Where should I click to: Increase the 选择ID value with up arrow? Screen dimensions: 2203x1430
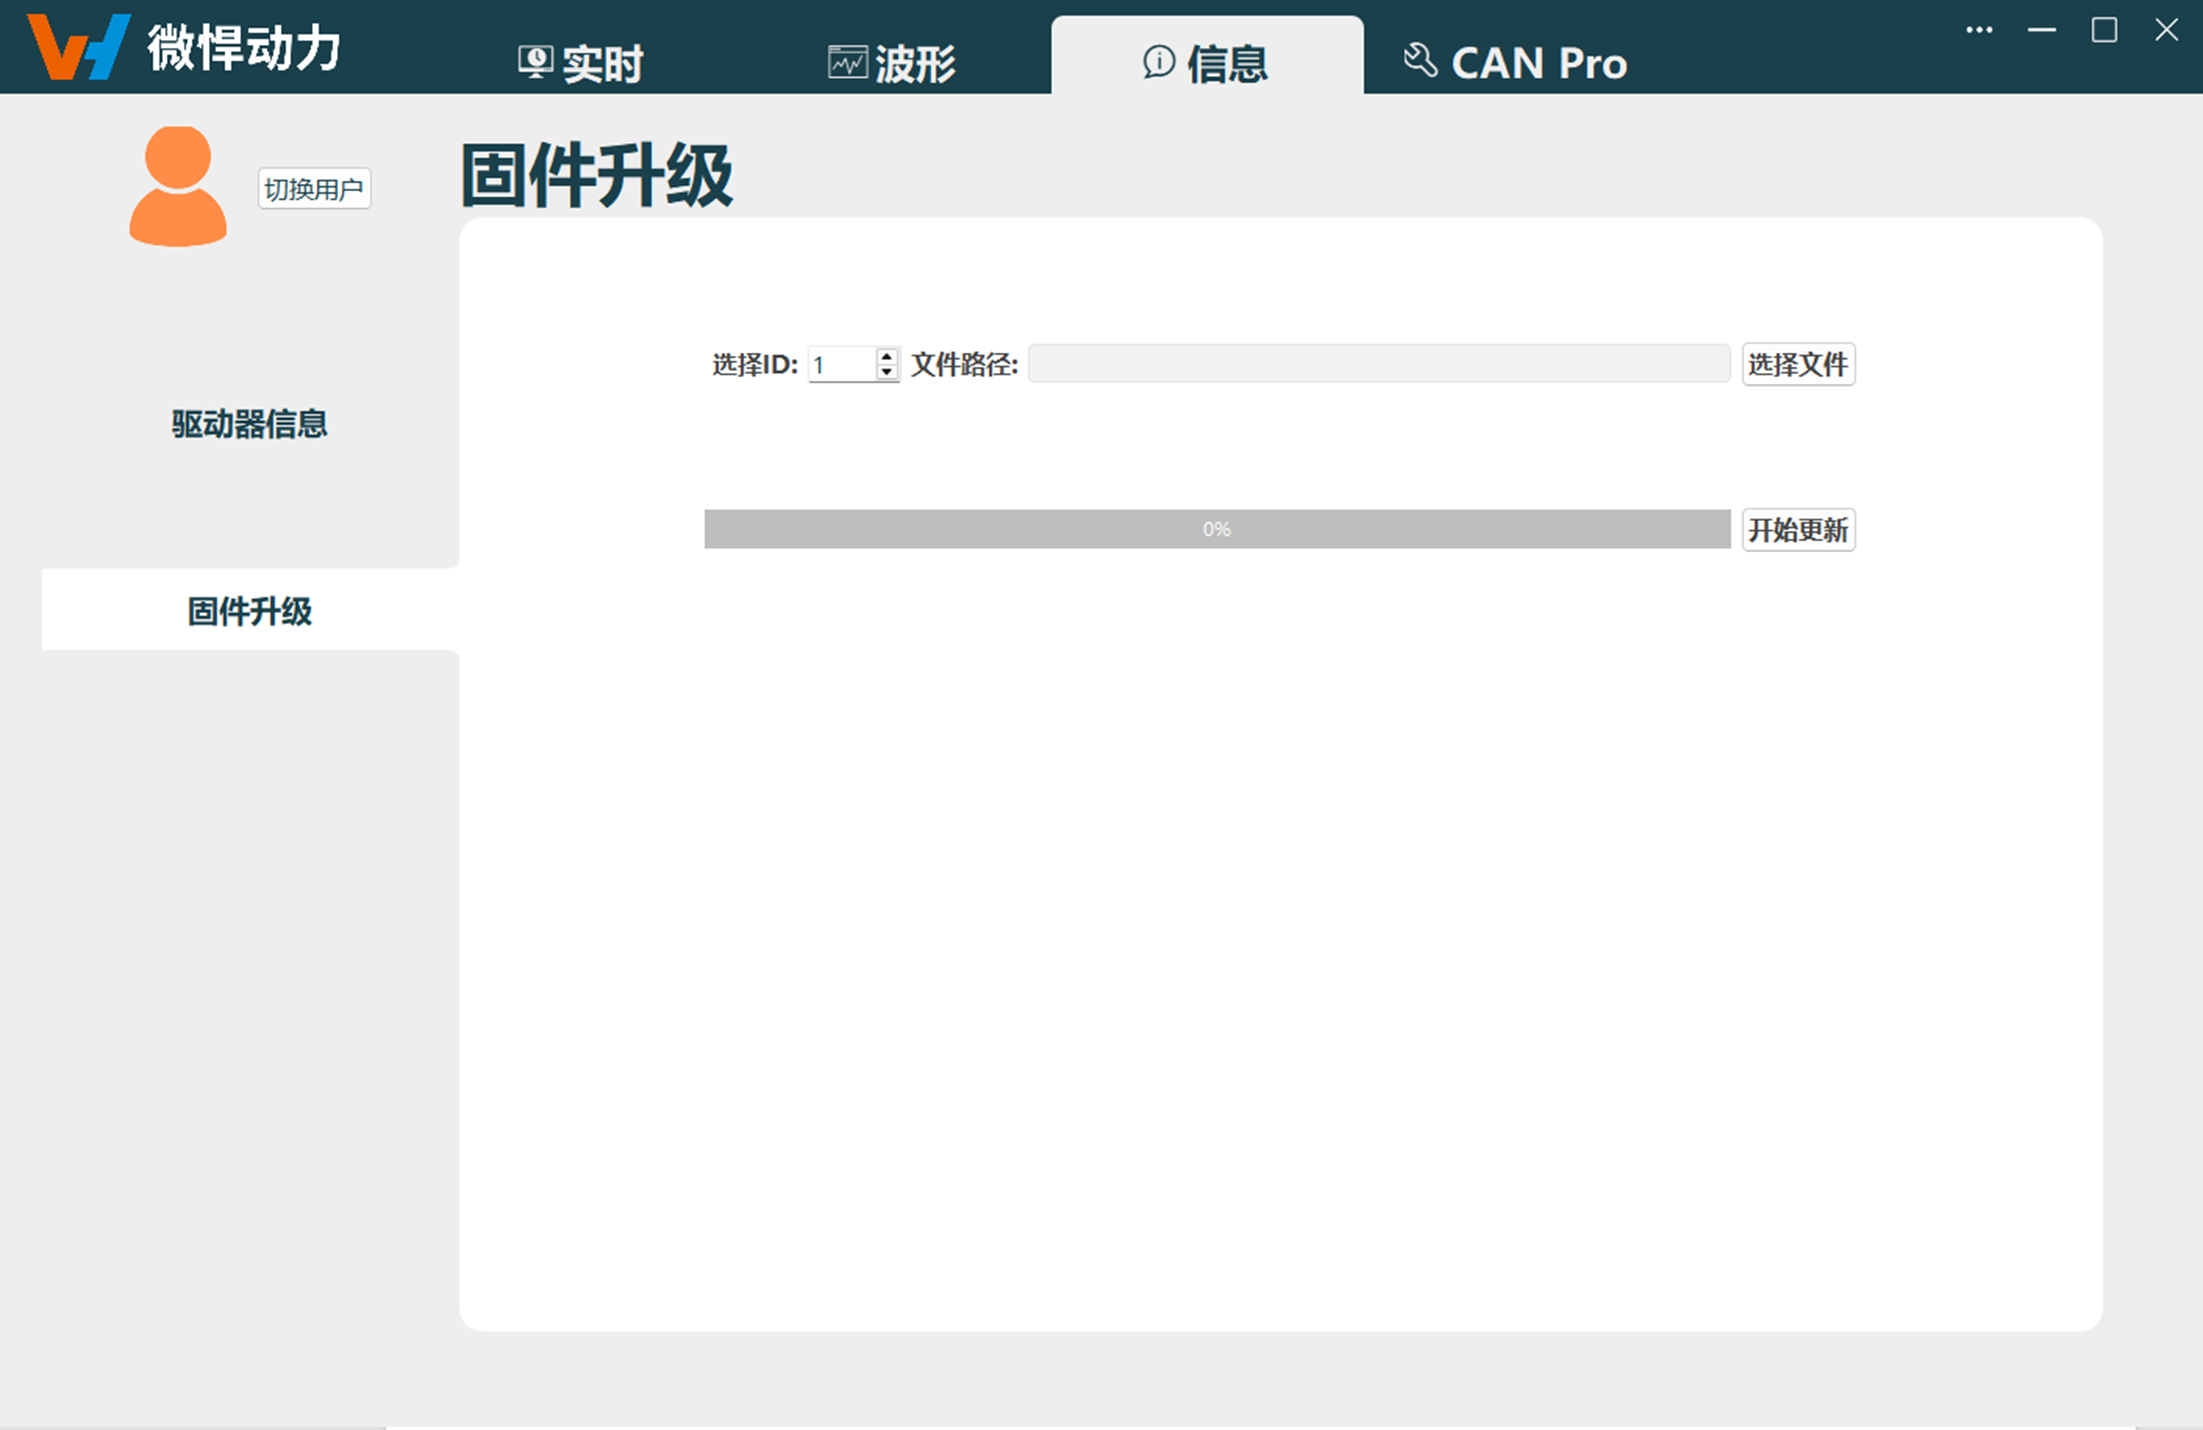click(886, 356)
